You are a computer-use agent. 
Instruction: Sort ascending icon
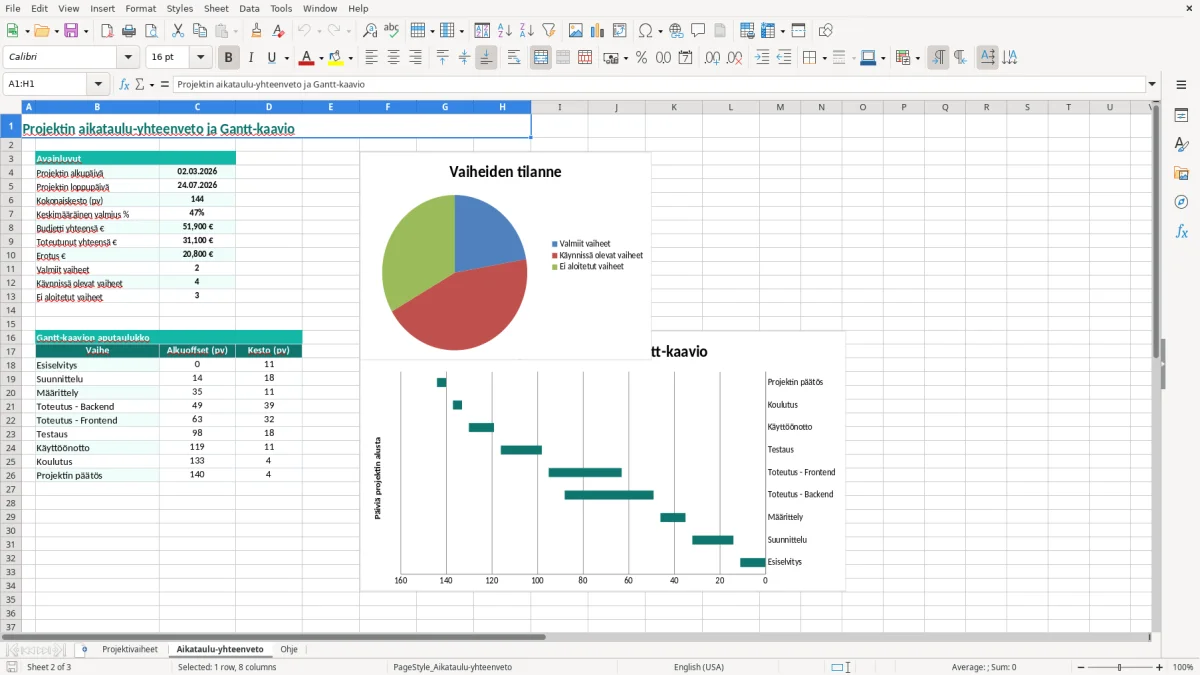tap(505, 31)
